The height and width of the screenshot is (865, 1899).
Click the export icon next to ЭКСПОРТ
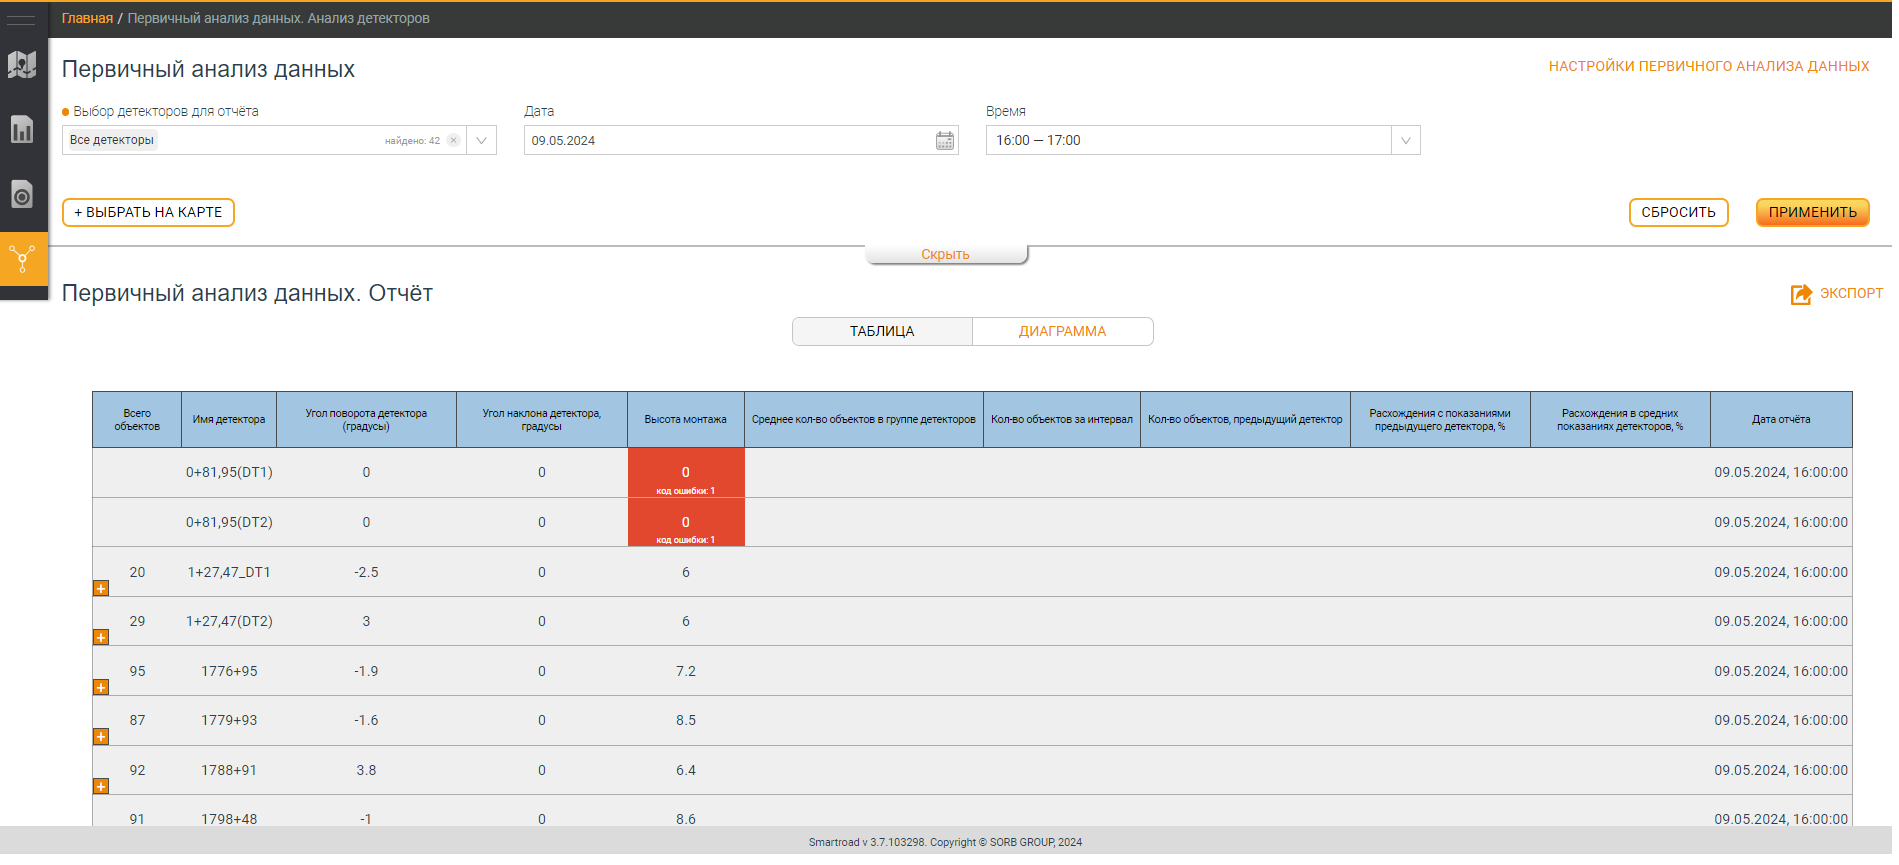(1801, 294)
